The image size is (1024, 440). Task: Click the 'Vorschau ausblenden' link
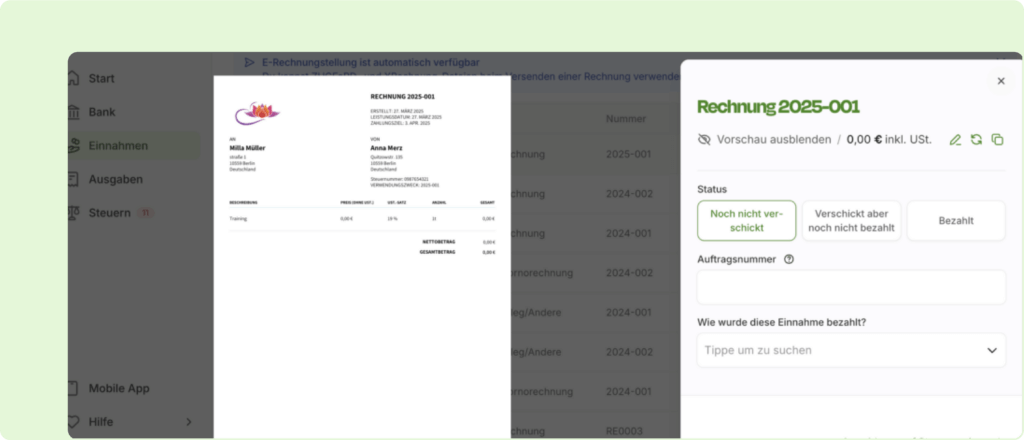click(x=773, y=140)
